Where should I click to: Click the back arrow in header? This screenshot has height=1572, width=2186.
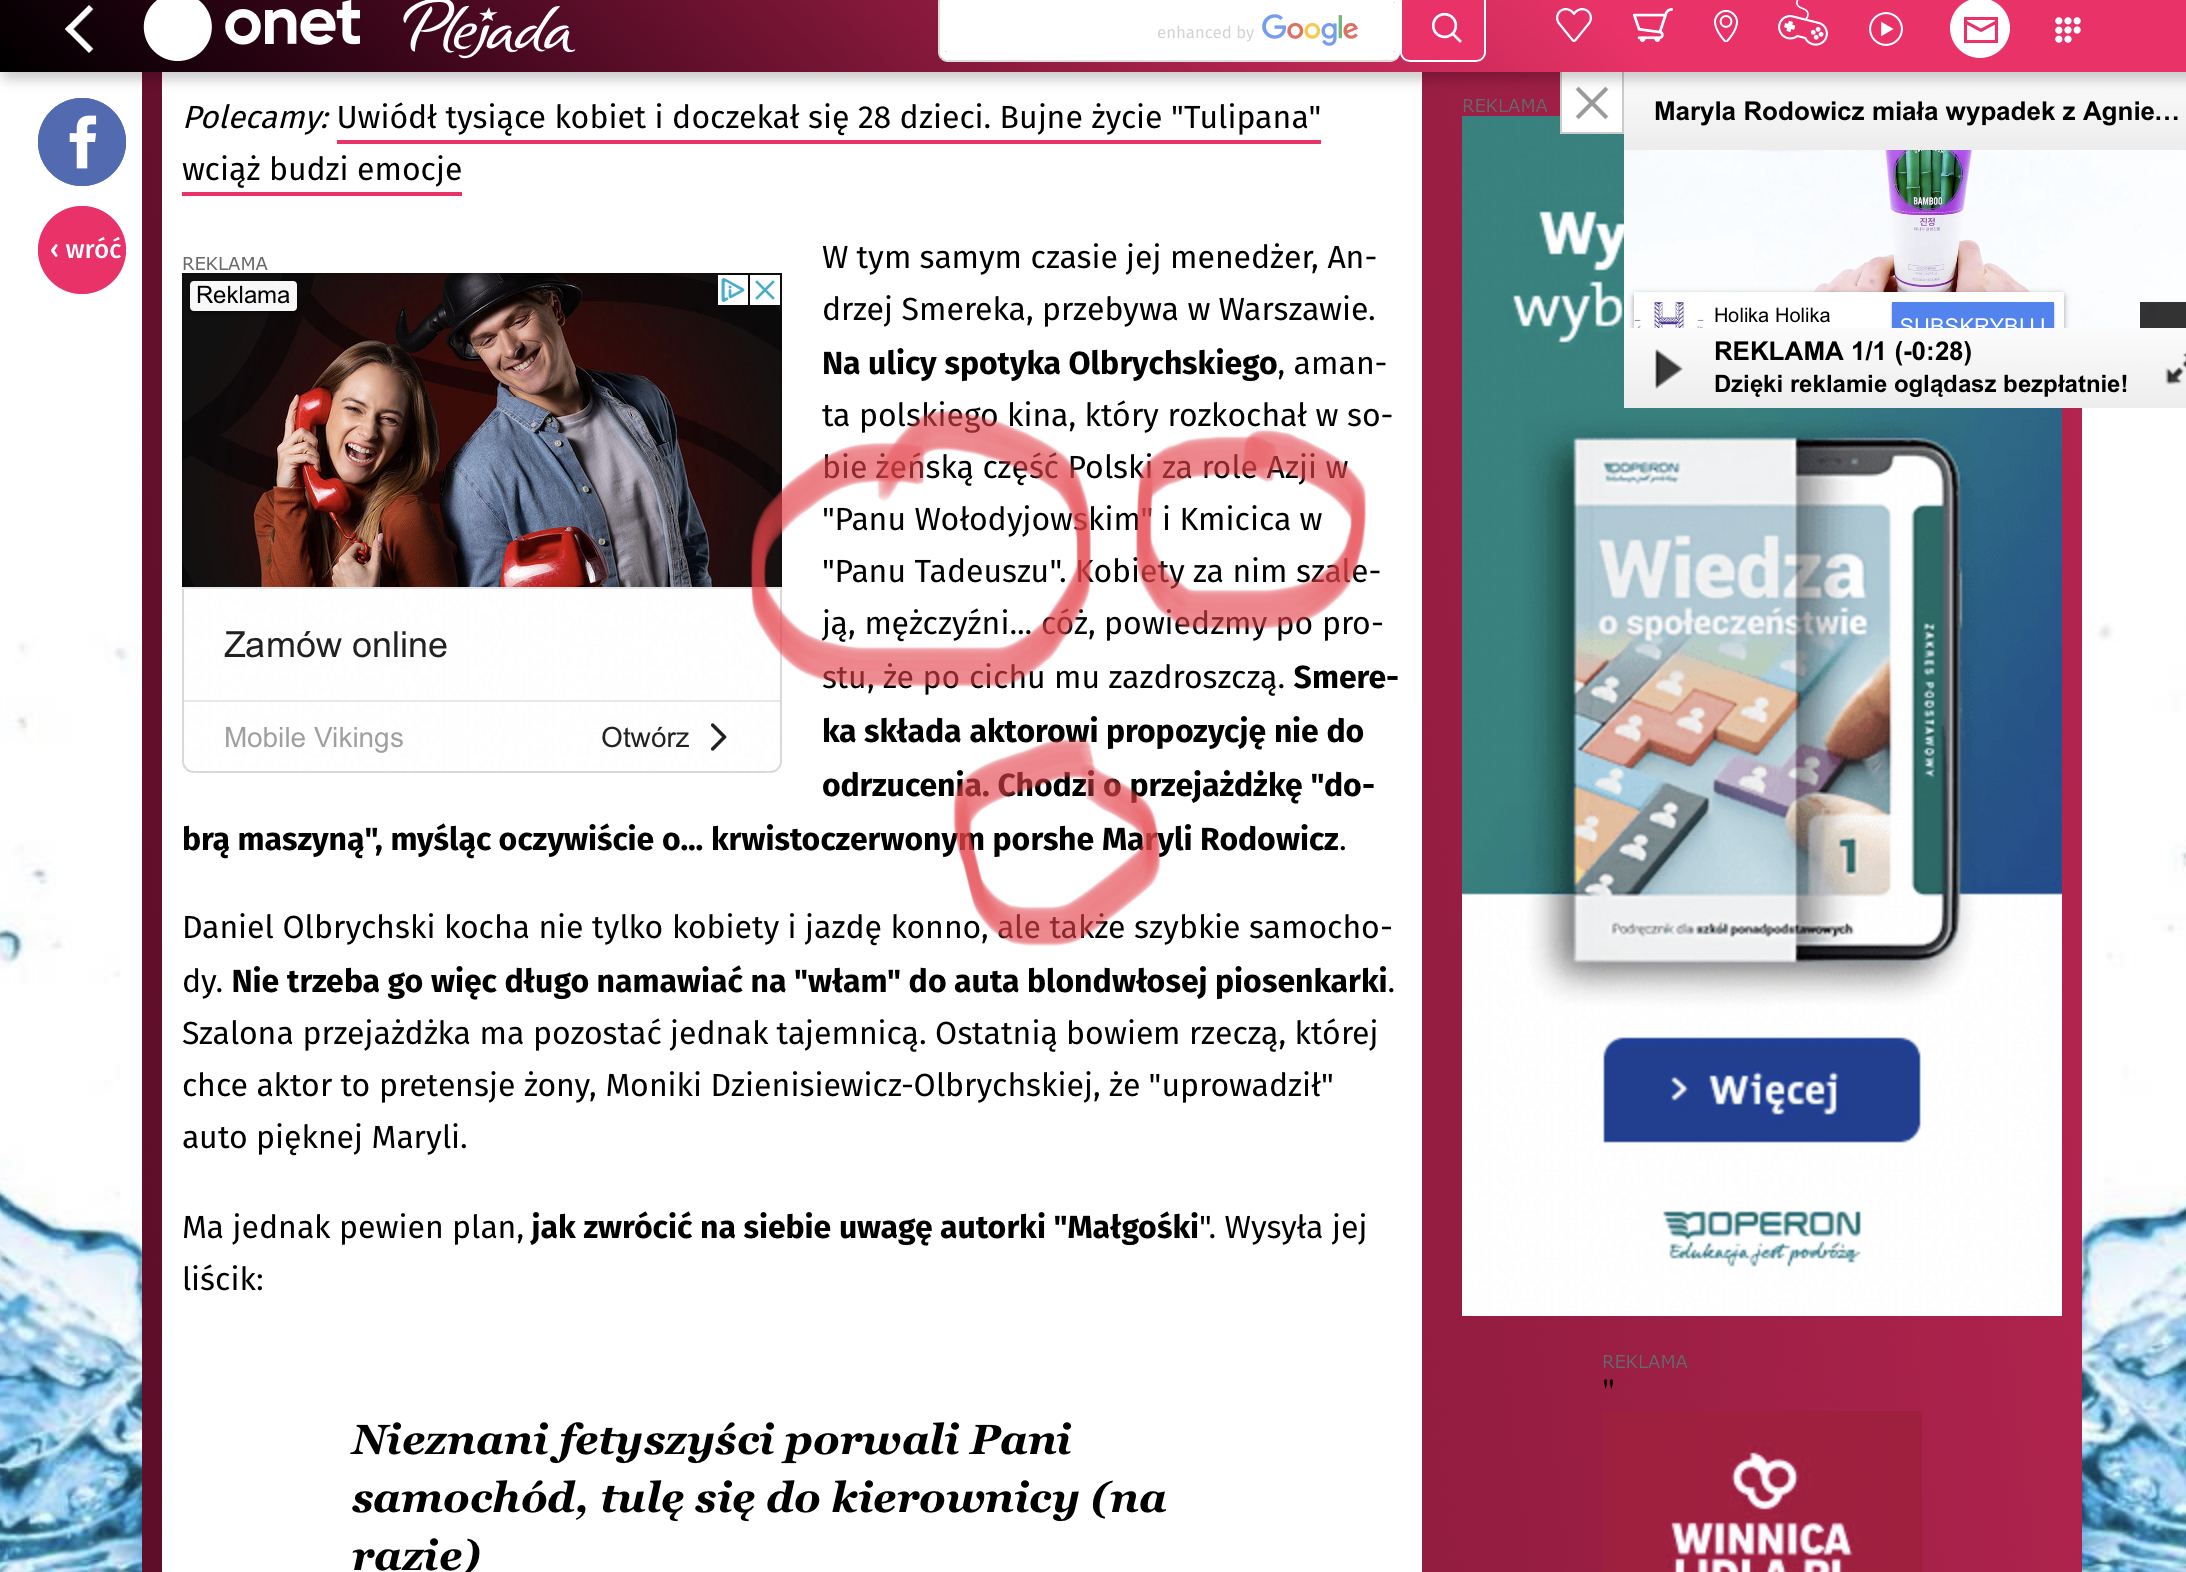click(x=80, y=28)
